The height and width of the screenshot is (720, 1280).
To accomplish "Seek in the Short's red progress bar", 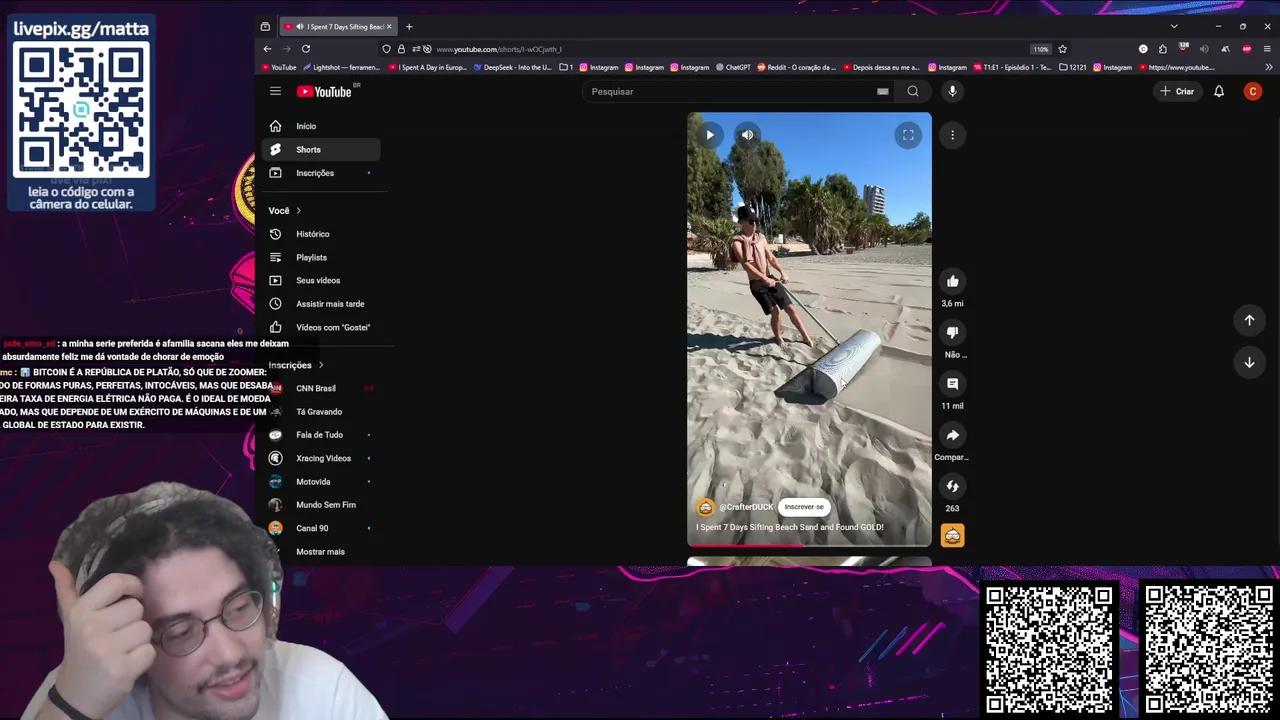I will tap(809, 545).
